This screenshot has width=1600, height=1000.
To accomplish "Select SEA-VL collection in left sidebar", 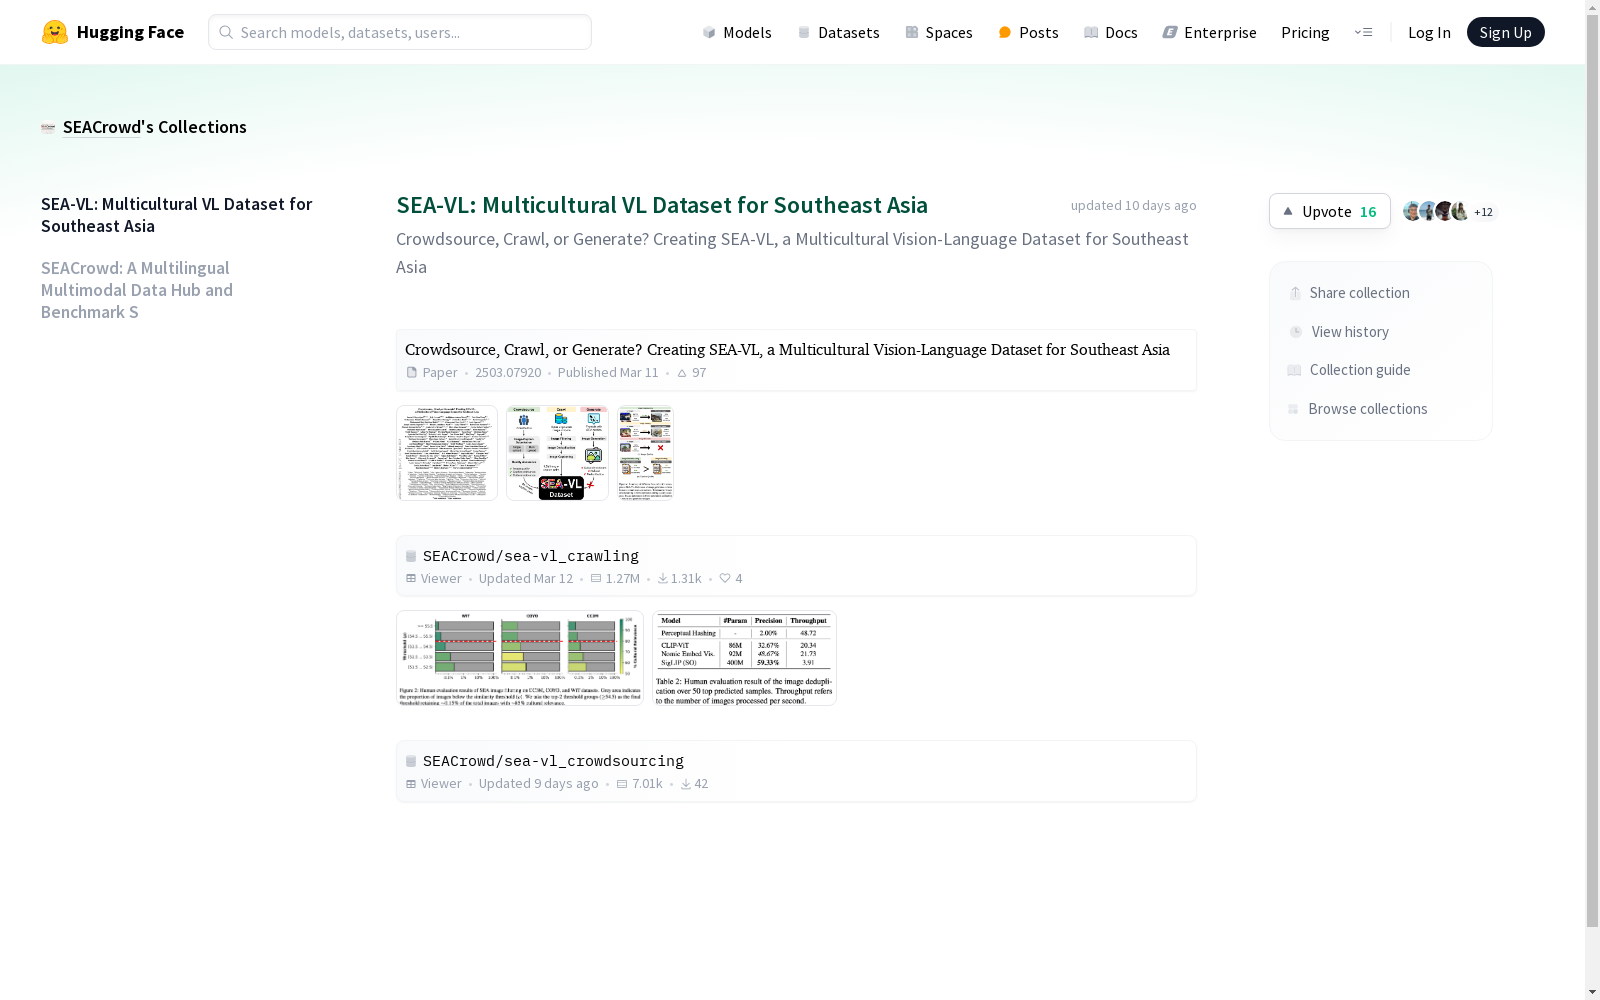I will click(177, 215).
